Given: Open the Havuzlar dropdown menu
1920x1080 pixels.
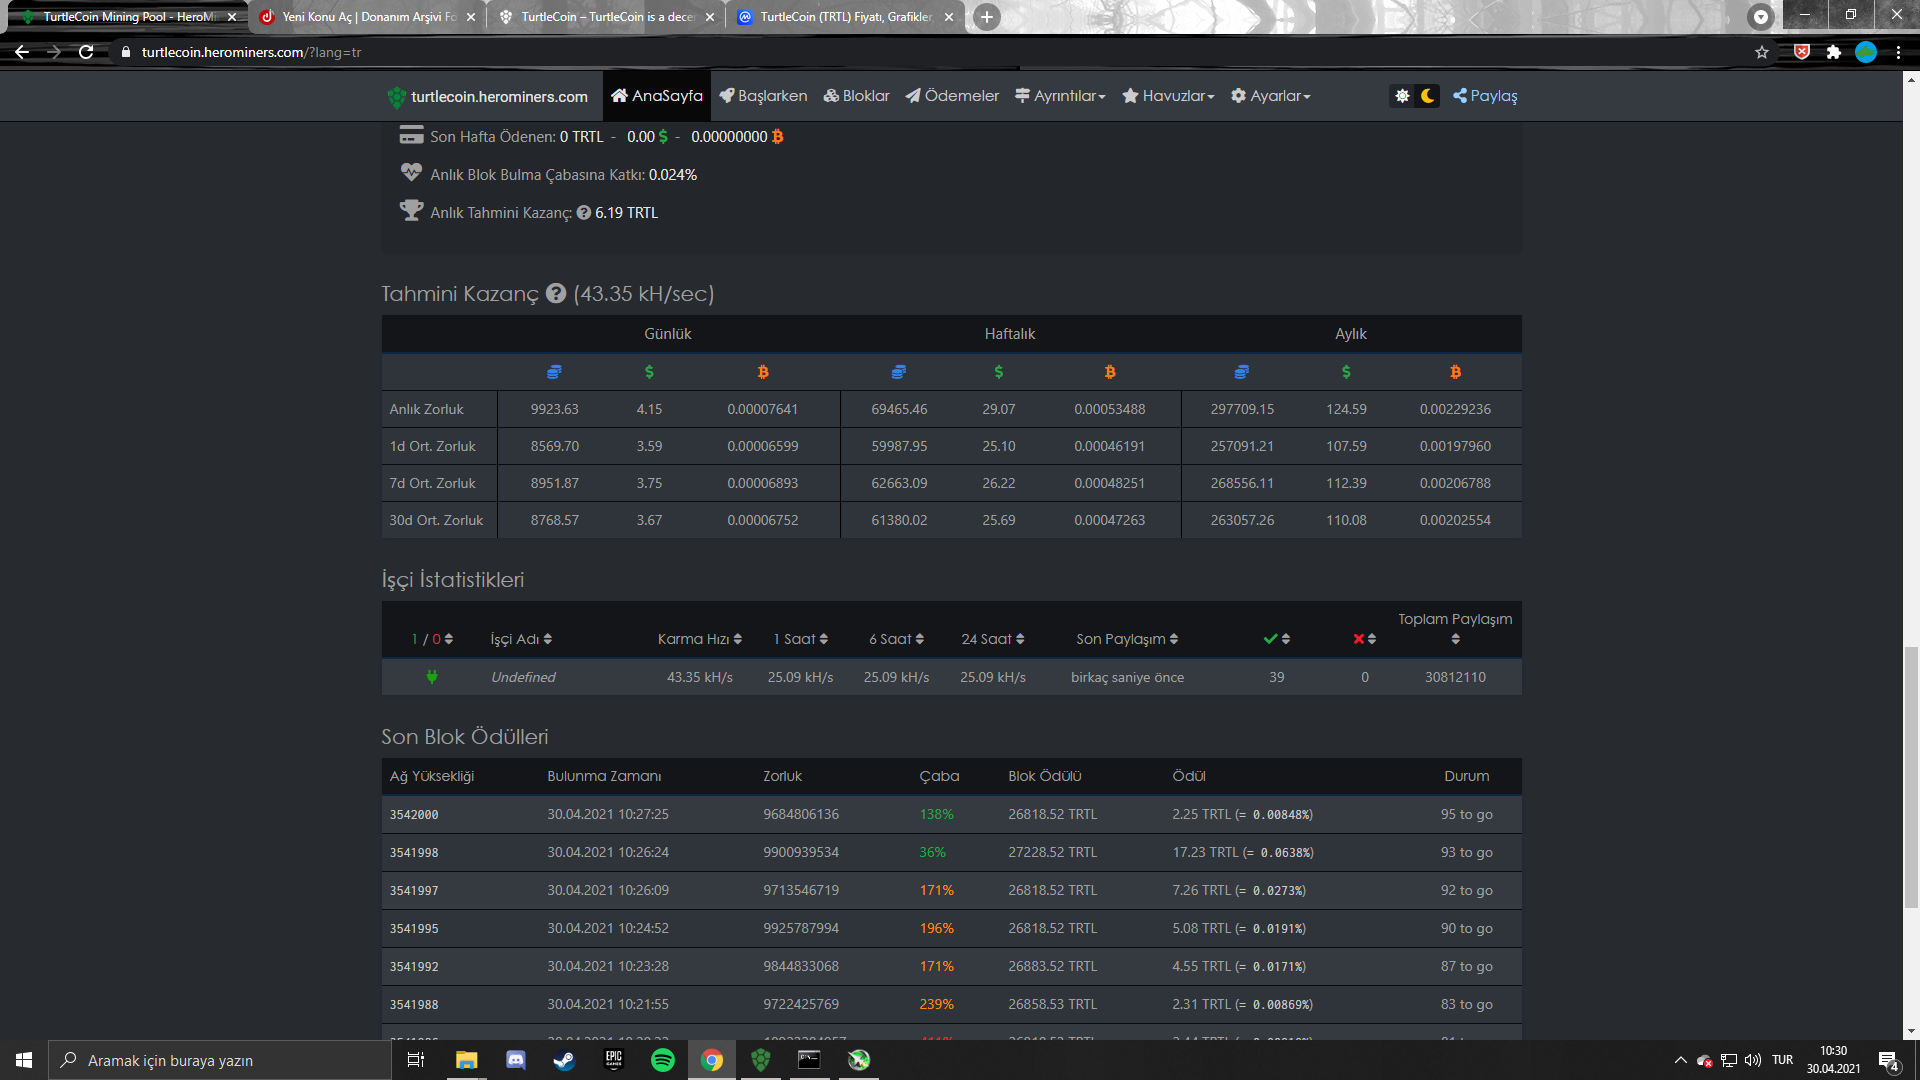Looking at the screenshot, I should coord(1168,96).
